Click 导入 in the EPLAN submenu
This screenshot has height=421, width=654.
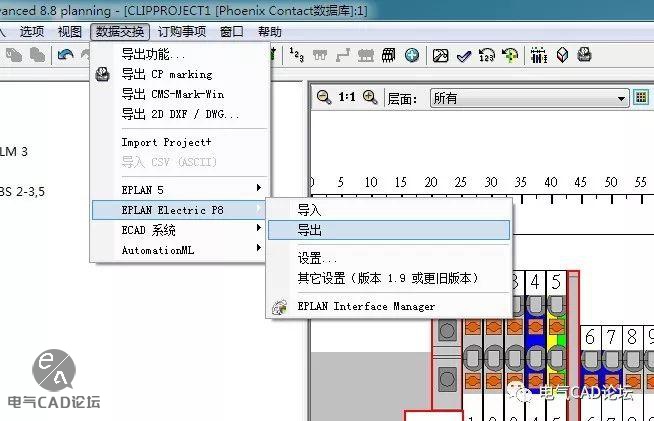click(x=389, y=210)
